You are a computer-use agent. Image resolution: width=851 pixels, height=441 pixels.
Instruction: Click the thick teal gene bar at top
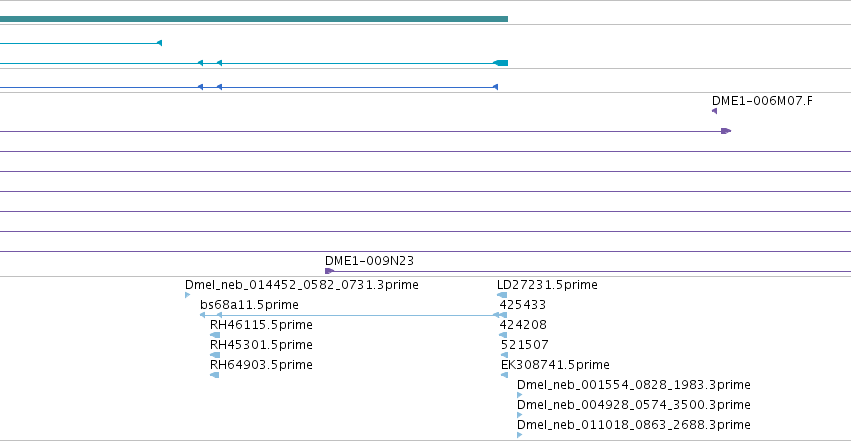point(254,19)
